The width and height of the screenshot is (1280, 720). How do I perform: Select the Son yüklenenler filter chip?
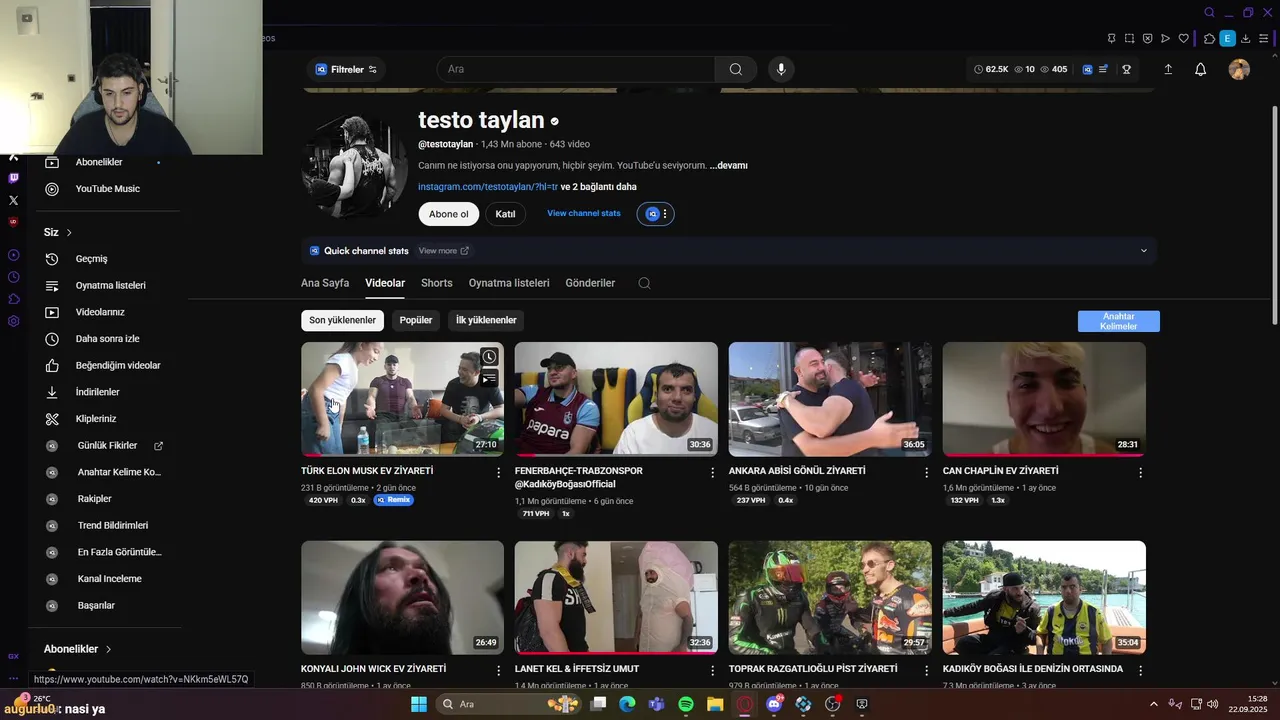(342, 320)
